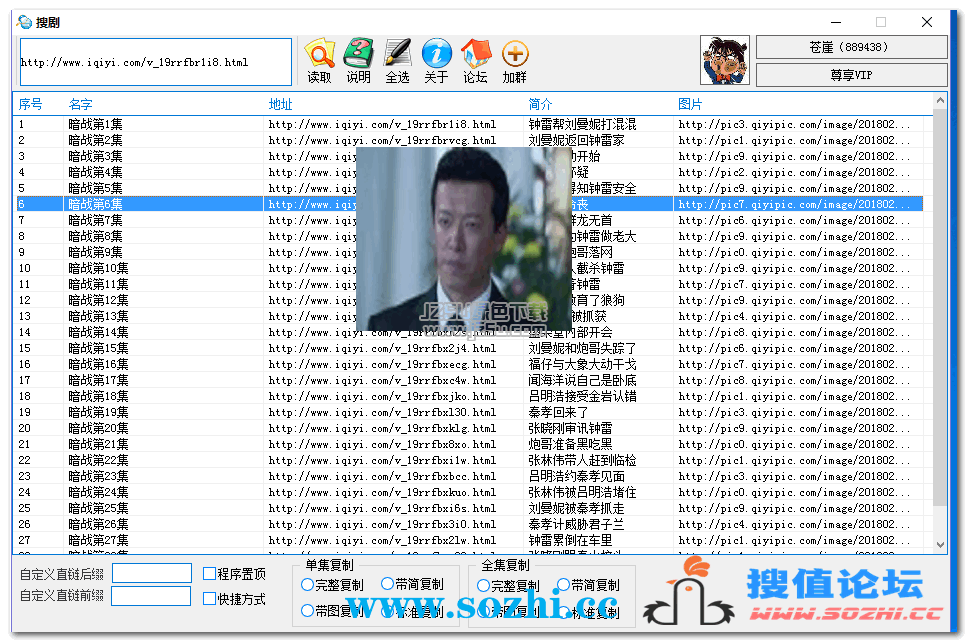Select sequence number 10 in 序号 column
Viewport: 968px width, 643px height.
(x=25, y=268)
